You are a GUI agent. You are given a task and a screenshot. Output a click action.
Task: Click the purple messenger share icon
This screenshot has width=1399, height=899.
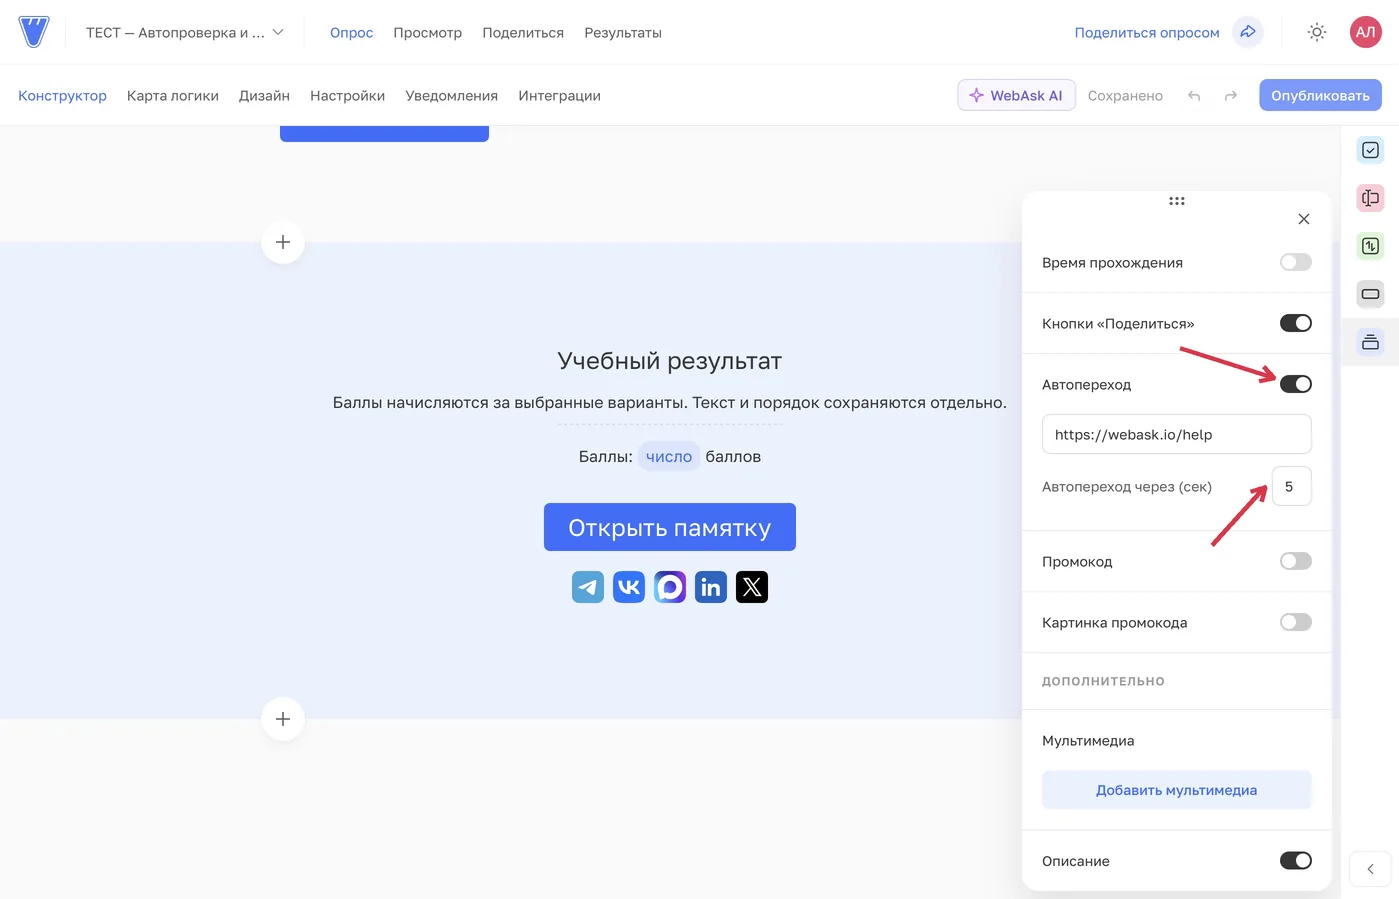[x=670, y=587]
